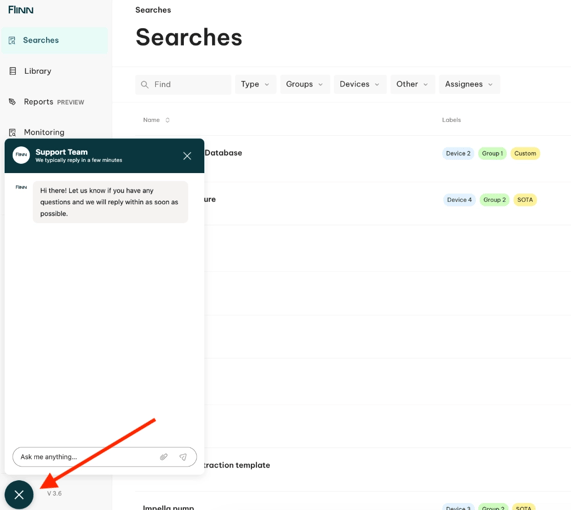Click the Reports sidebar icon
571x510 pixels.
click(12, 102)
